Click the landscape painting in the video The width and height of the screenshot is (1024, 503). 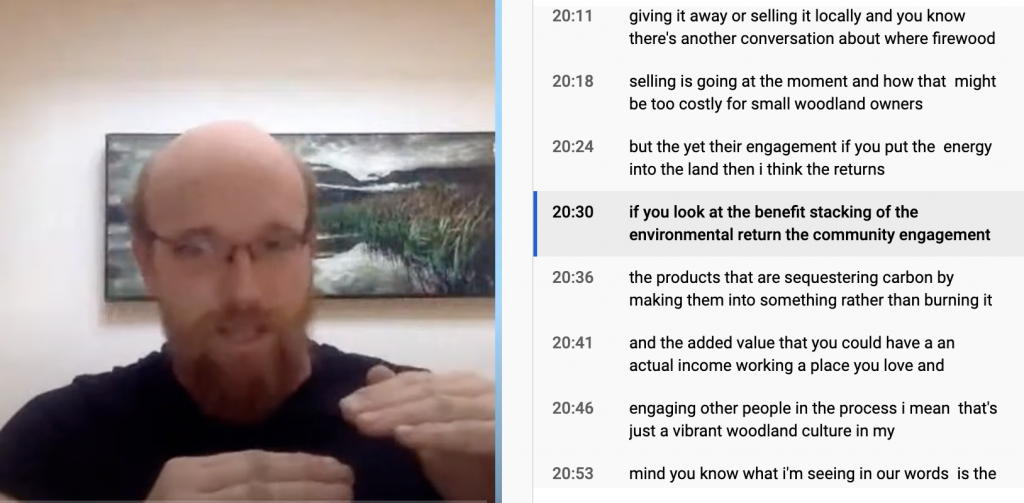point(300,215)
